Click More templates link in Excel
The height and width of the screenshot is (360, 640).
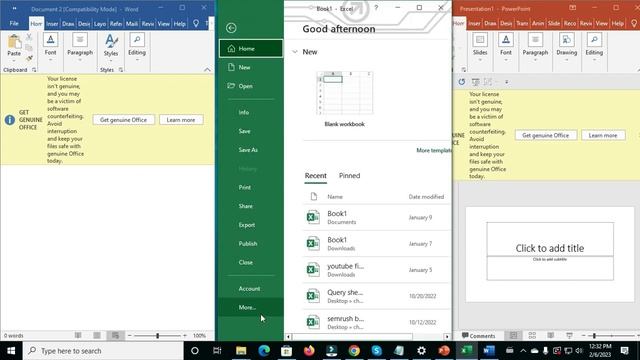pos(434,150)
